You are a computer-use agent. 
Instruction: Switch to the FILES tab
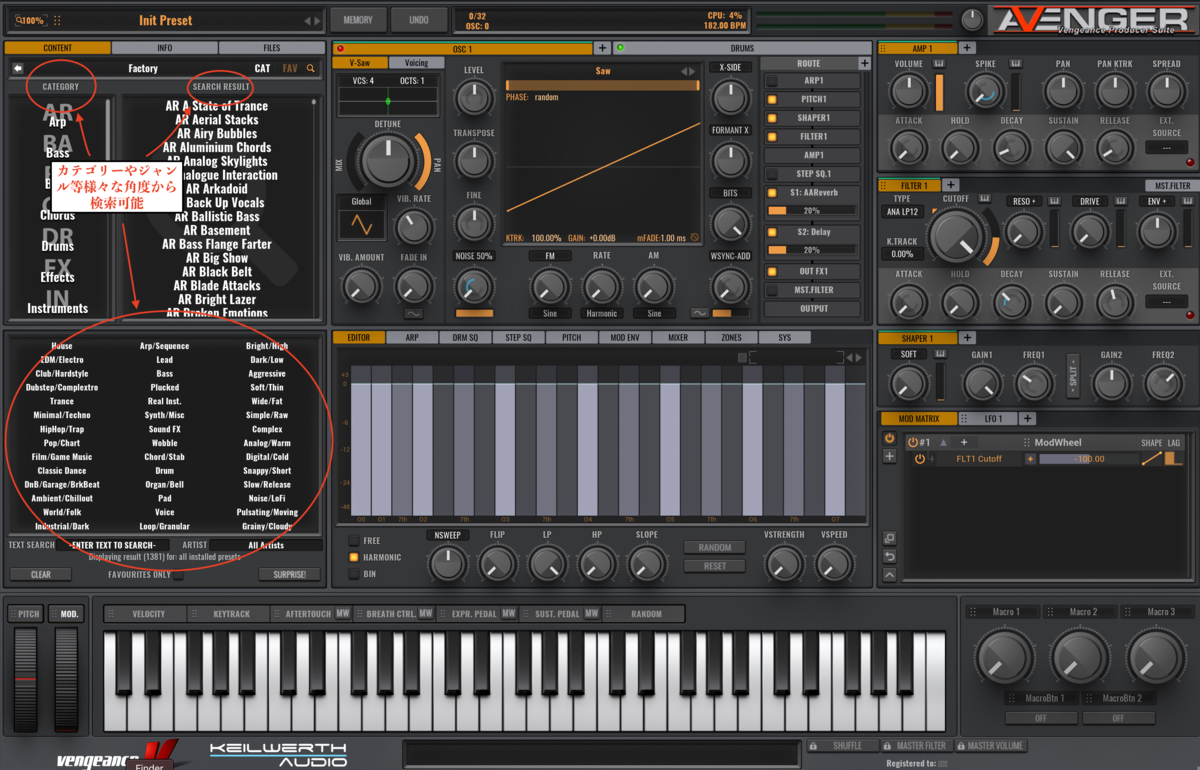272,48
